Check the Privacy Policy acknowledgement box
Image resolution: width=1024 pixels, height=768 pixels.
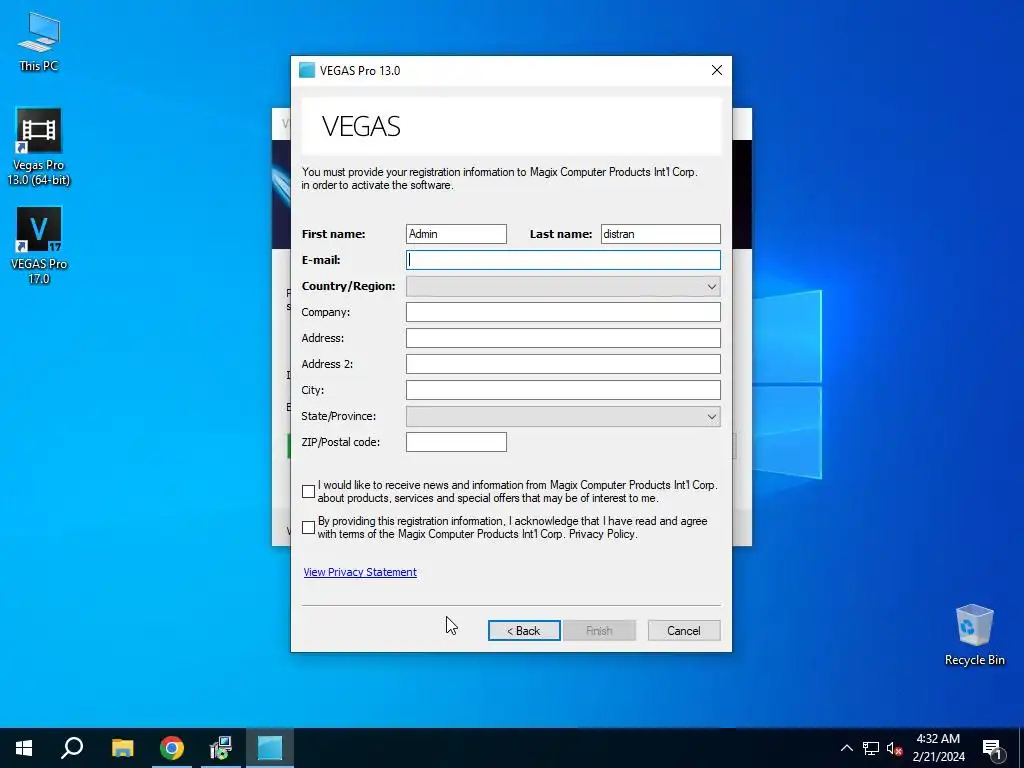click(308, 528)
